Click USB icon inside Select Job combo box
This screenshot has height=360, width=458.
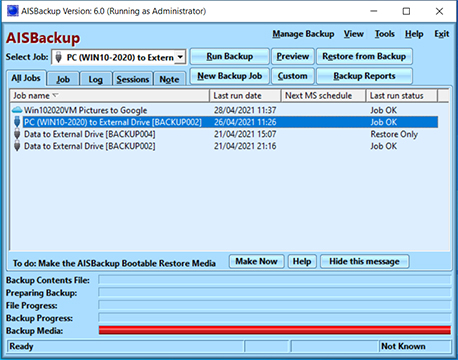tap(58, 57)
